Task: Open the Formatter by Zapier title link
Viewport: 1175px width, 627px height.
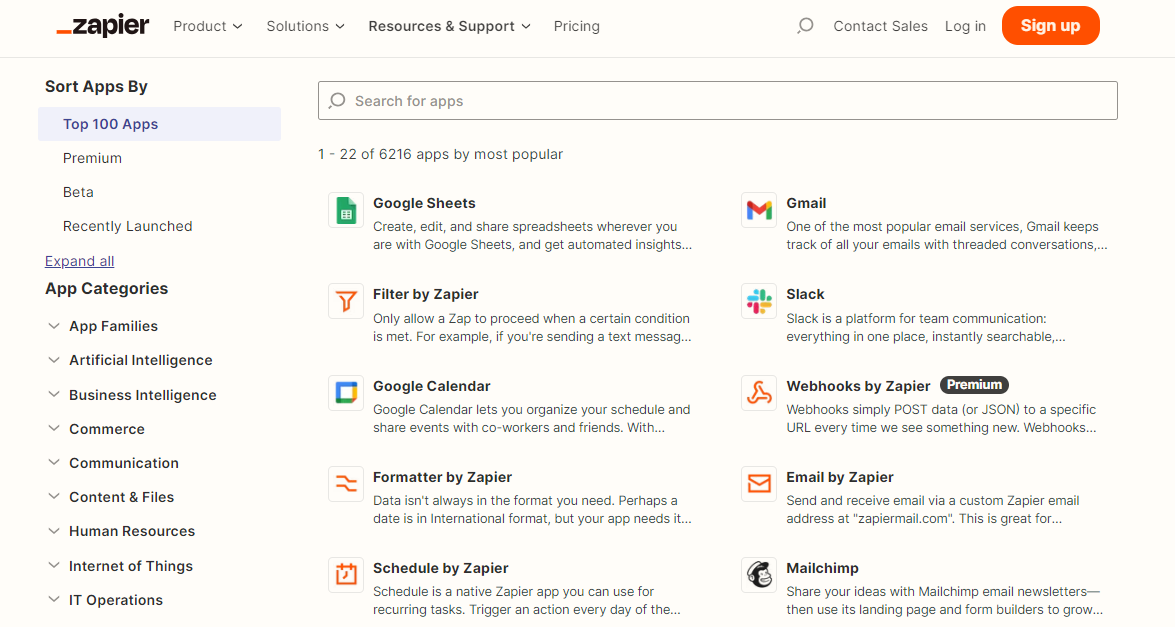Action: (x=442, y=477)
